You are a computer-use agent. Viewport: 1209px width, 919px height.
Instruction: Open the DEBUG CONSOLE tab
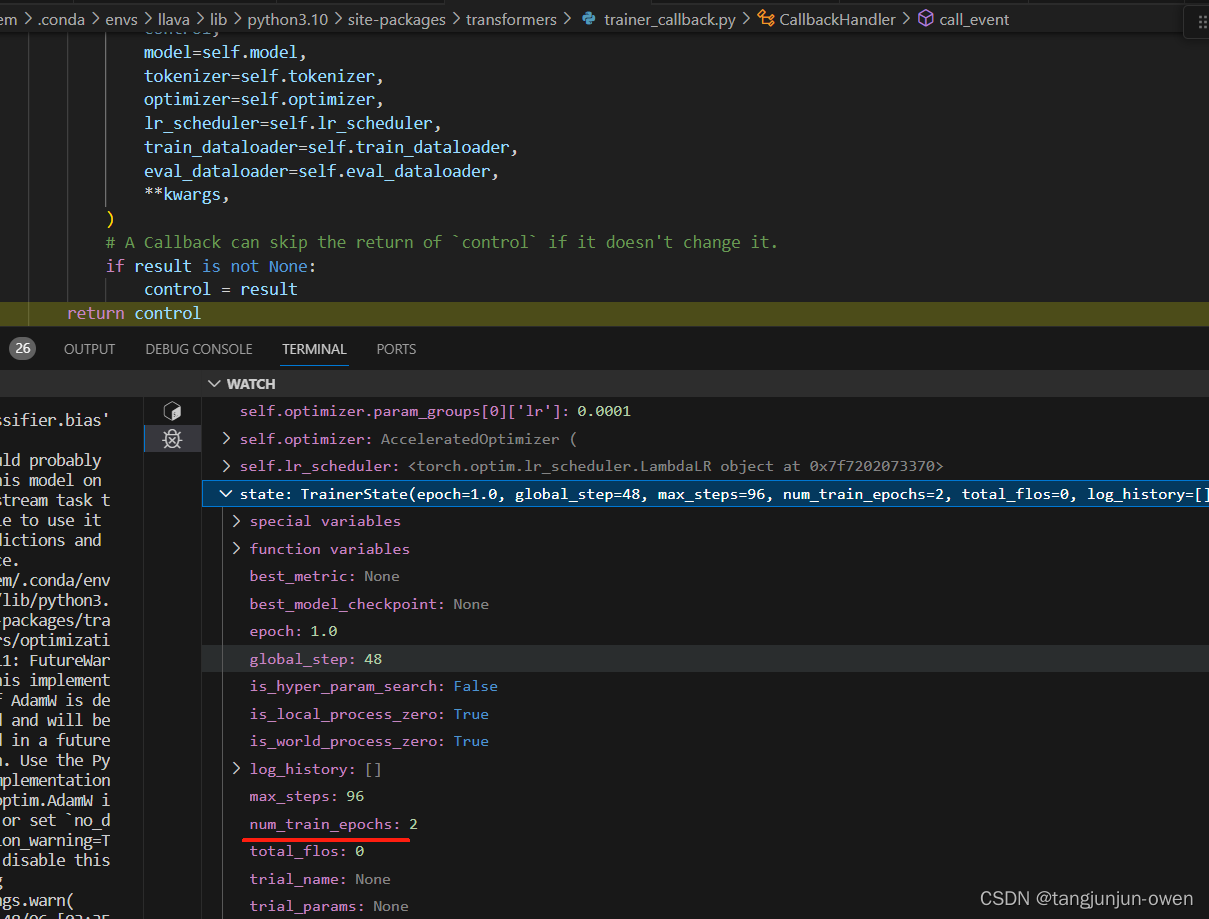pos(198,349)
